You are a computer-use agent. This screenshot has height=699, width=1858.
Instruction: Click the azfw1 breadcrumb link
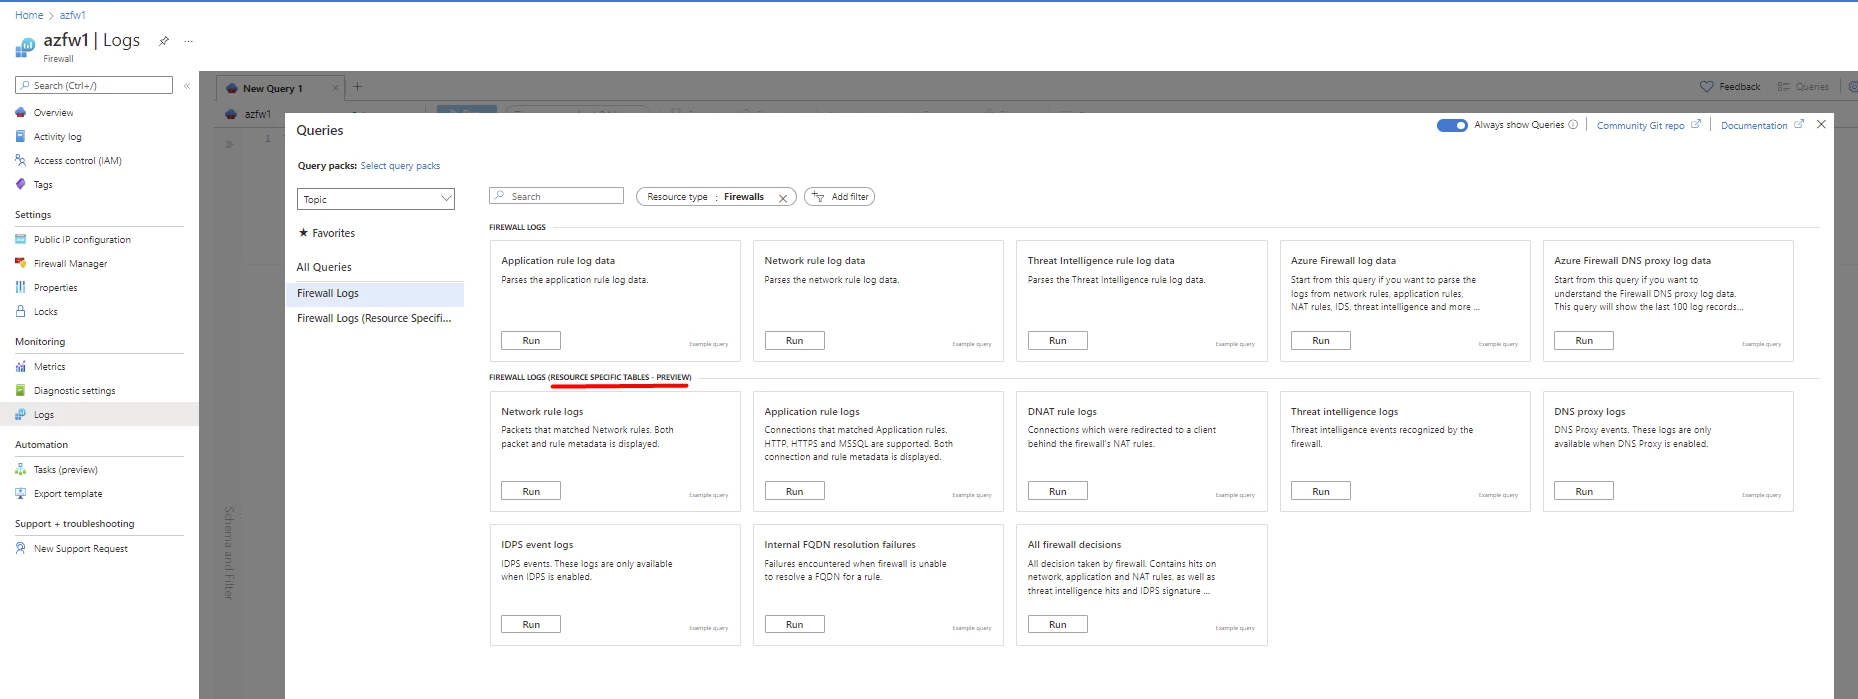72,15
